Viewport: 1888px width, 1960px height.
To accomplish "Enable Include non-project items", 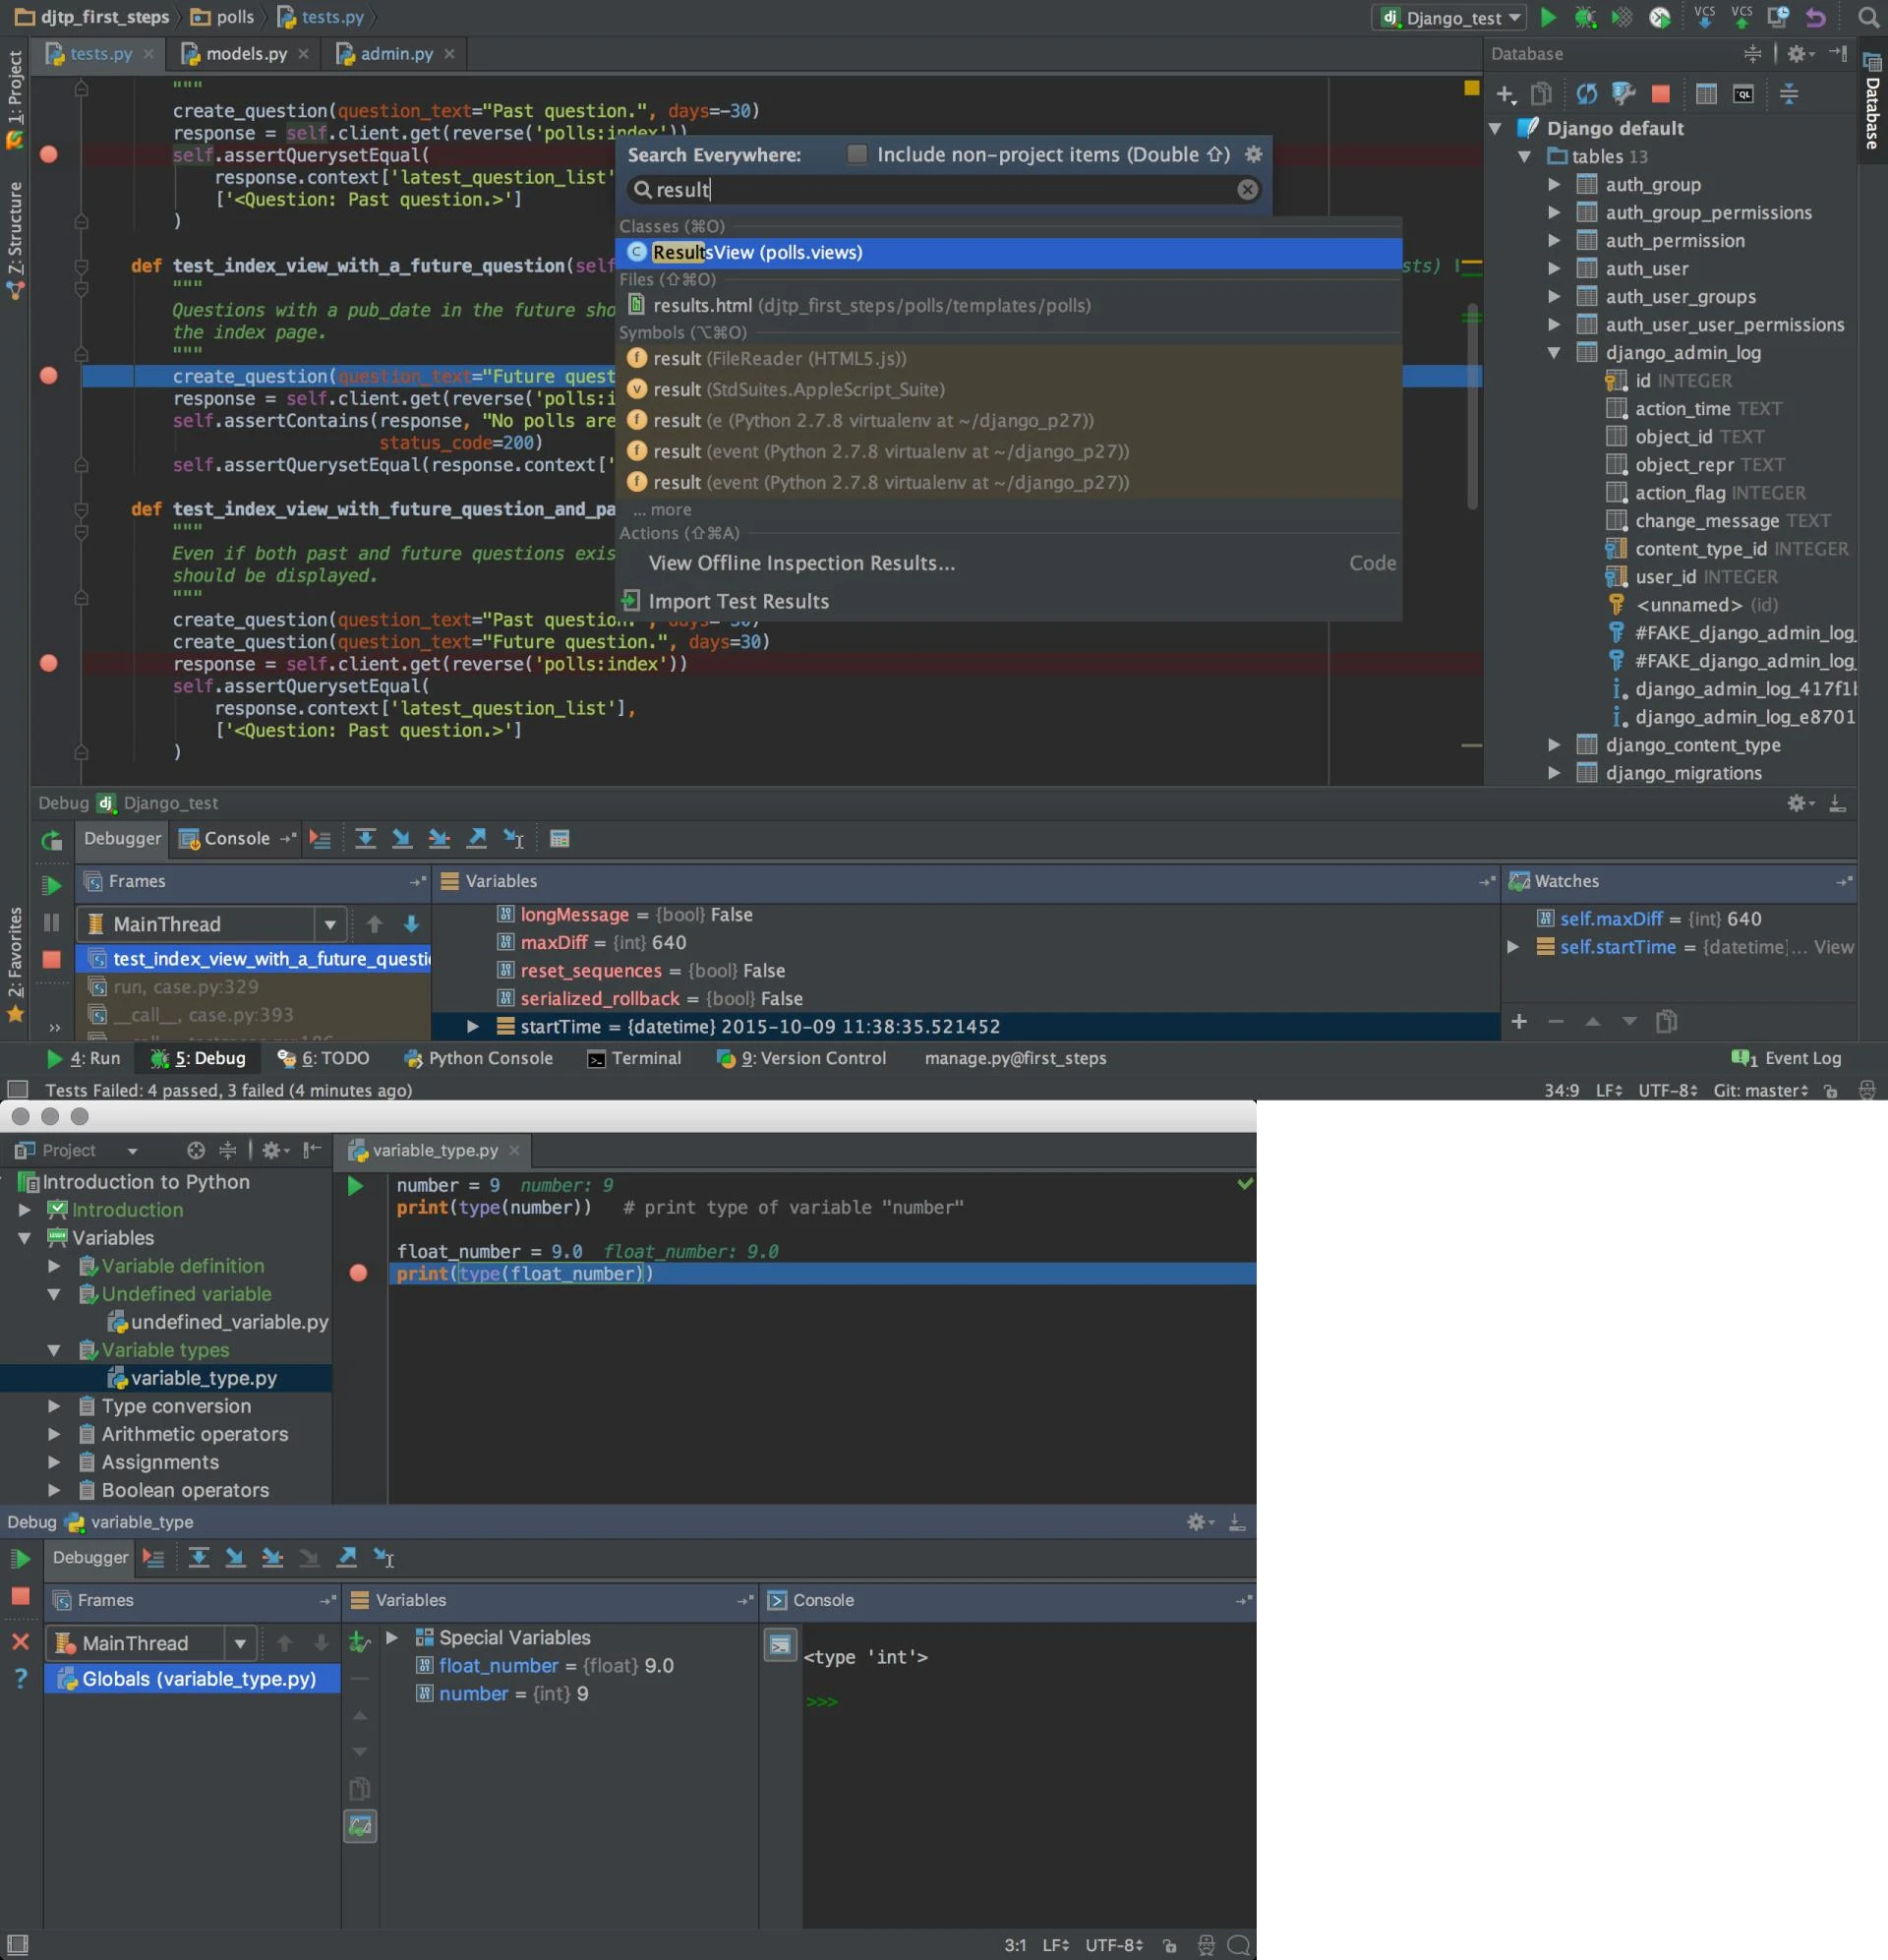I will coord(857,155).
